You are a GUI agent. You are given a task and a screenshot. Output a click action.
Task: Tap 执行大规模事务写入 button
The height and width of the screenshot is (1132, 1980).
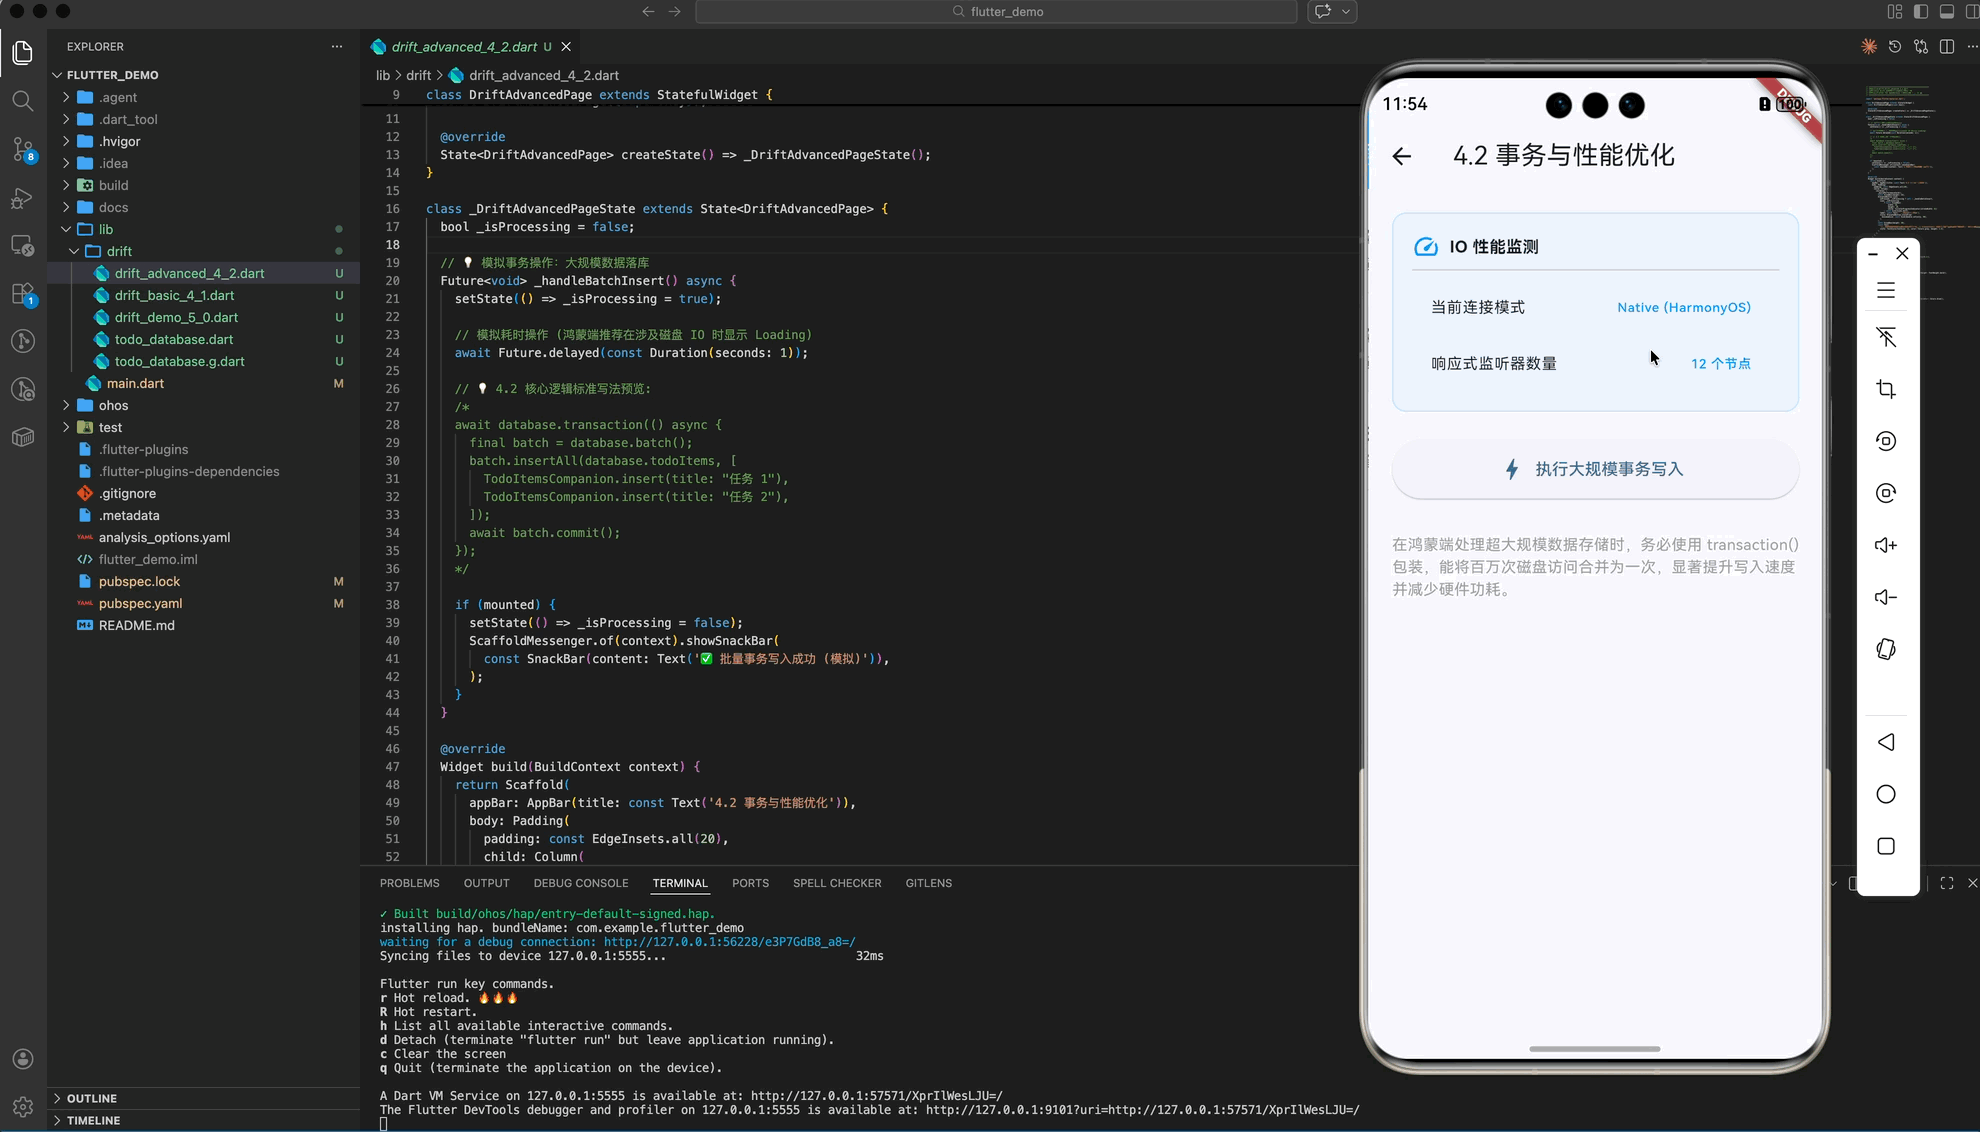[1594, 469]
